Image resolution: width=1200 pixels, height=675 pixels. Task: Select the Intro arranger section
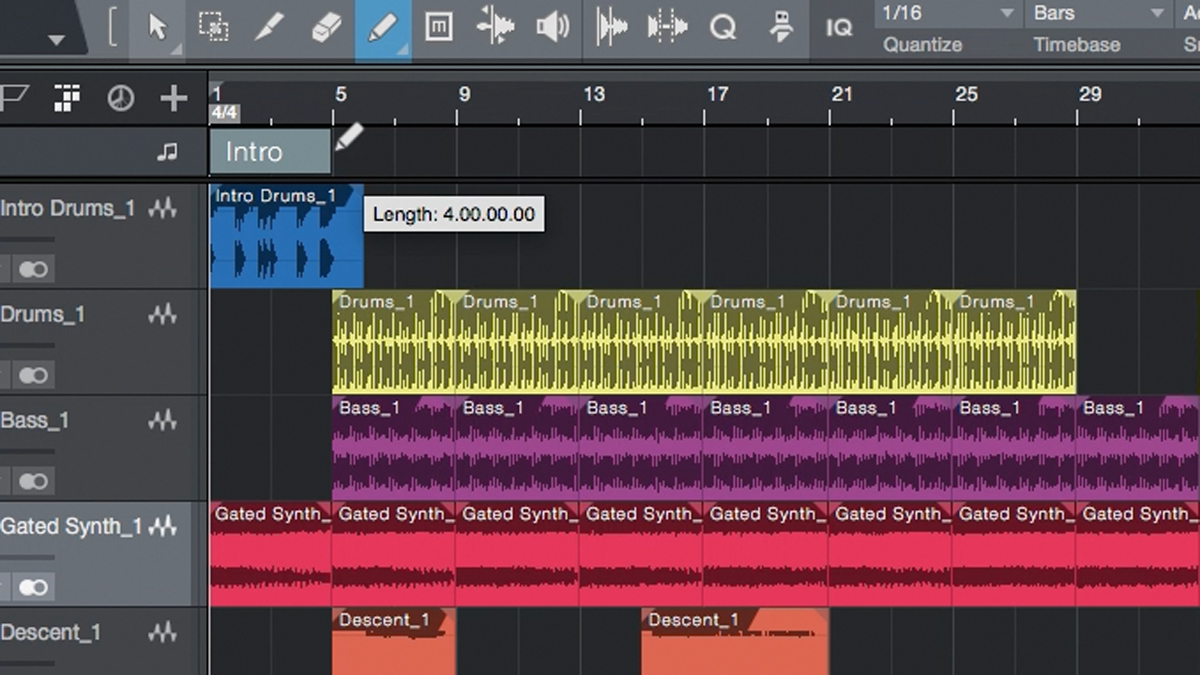(270, 152)
